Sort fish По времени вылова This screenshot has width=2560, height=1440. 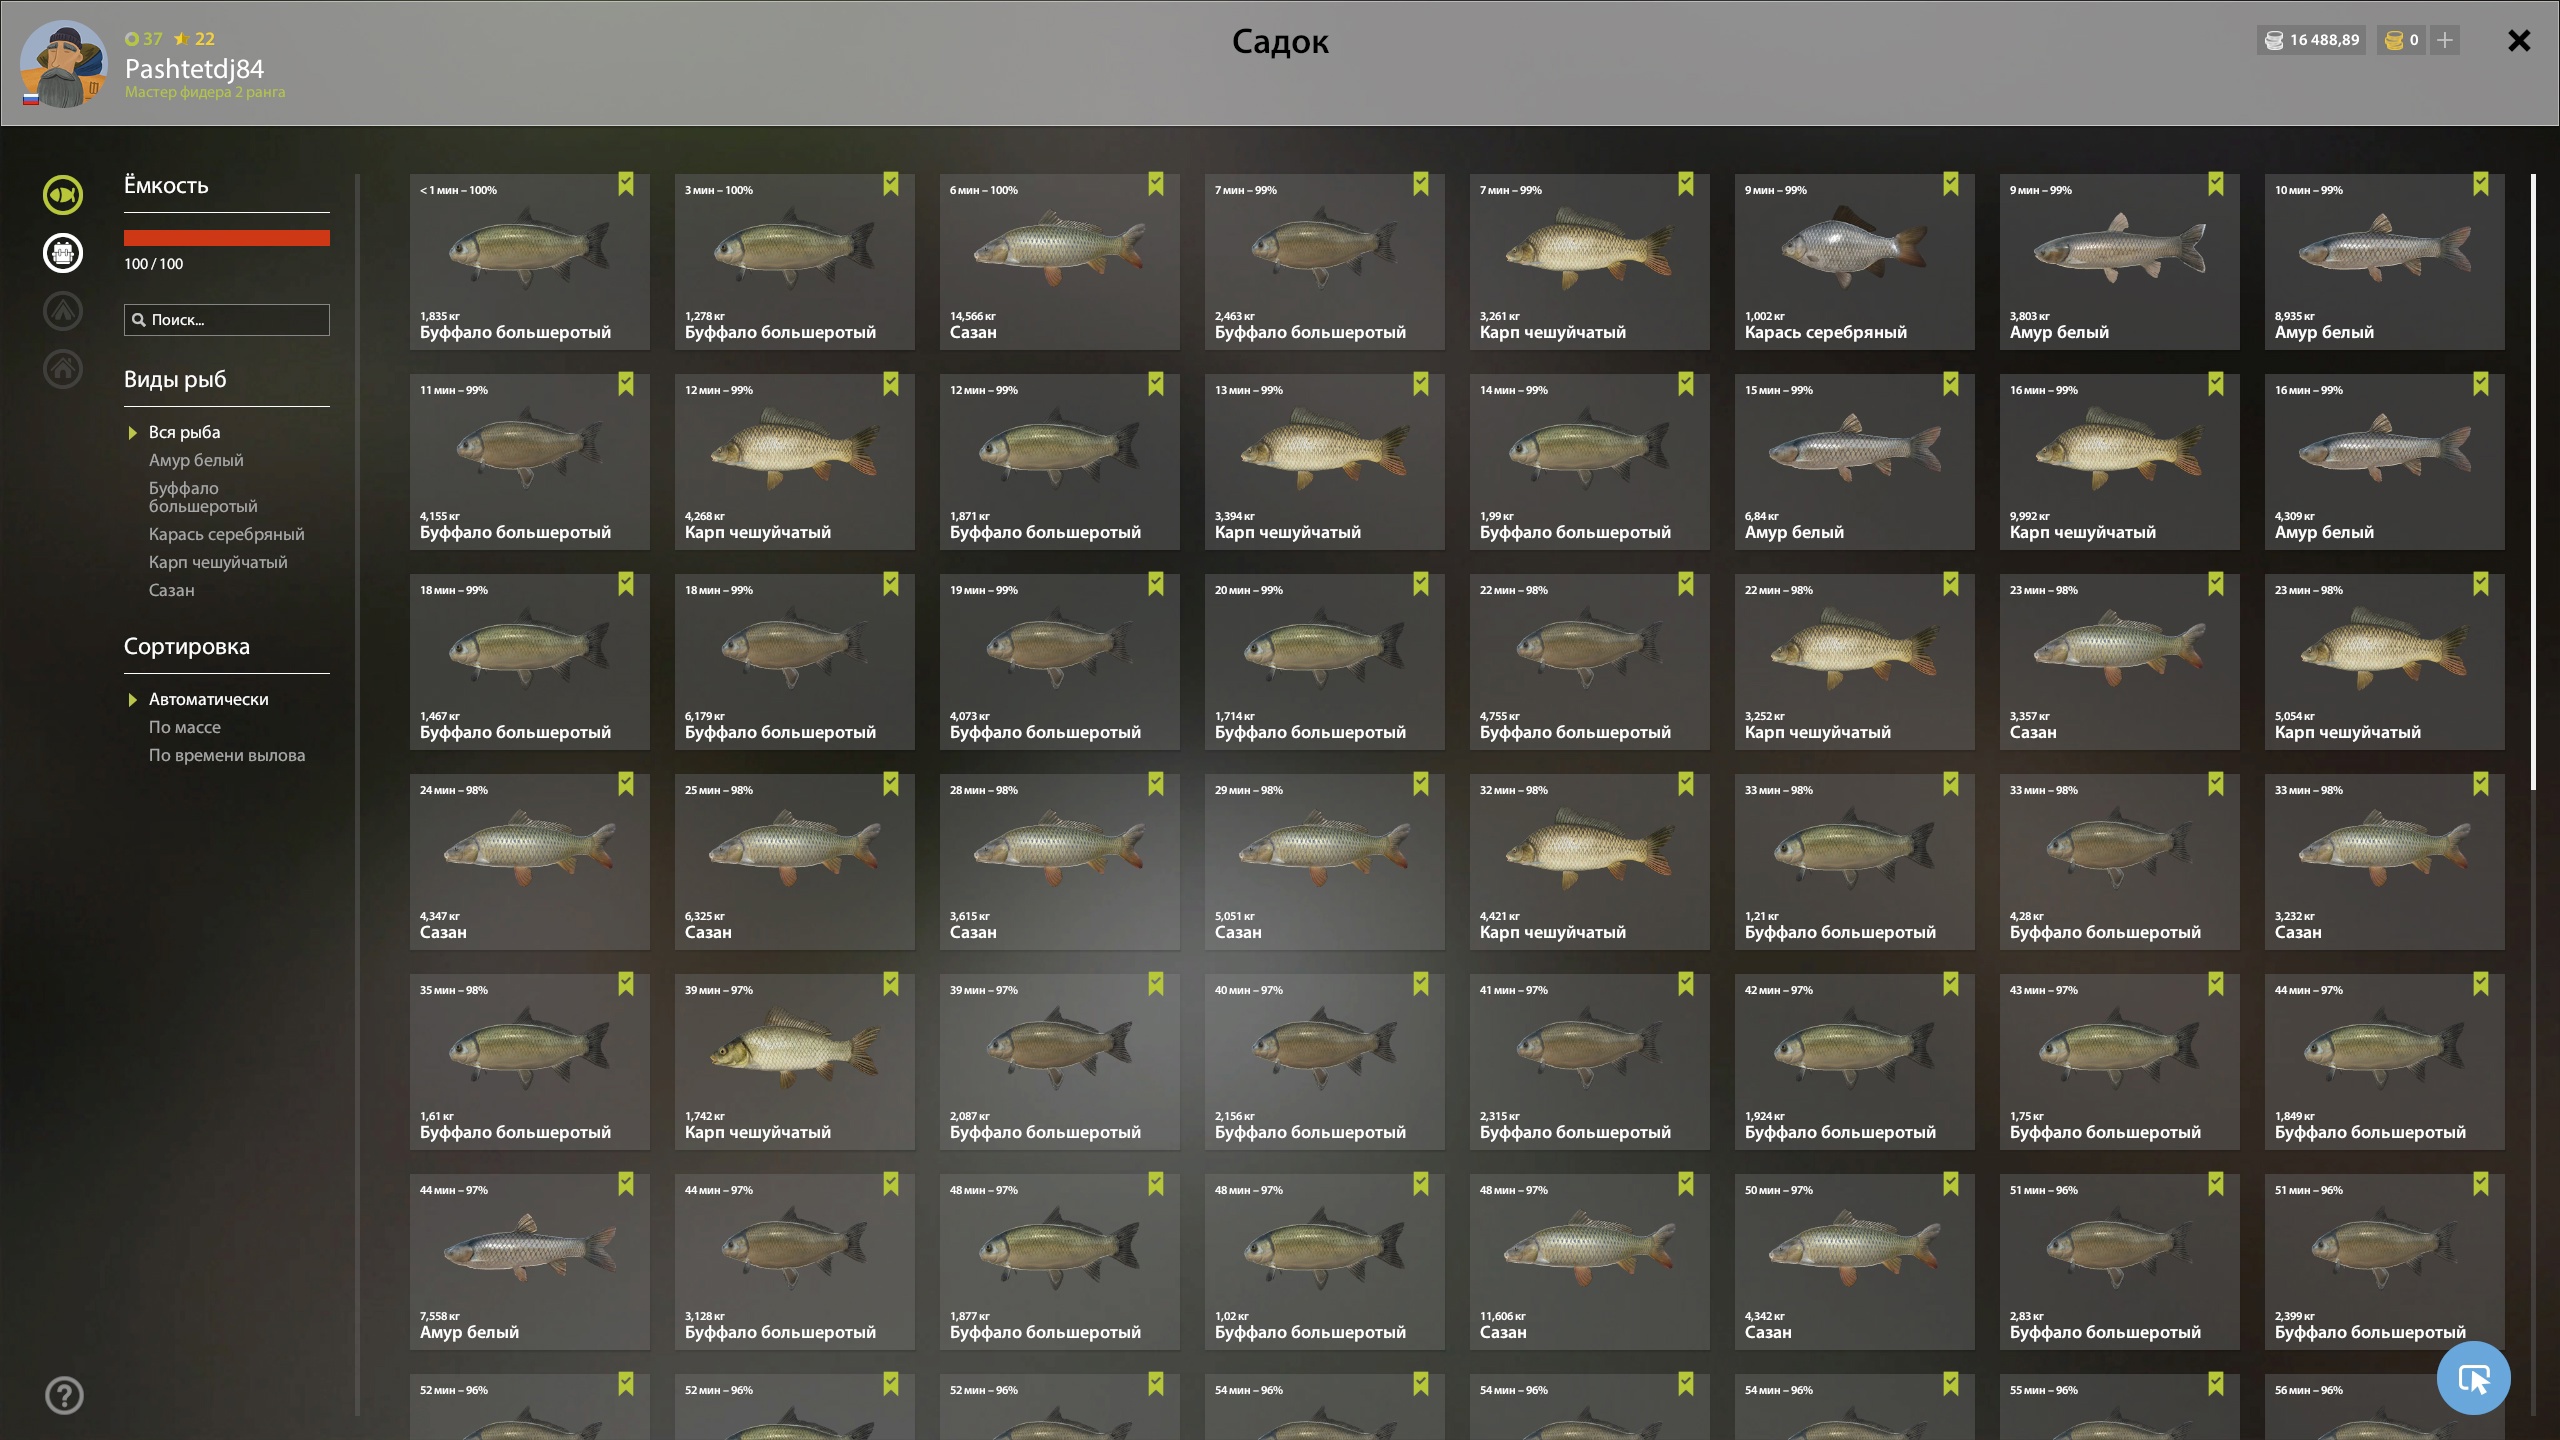coord(227,755)
